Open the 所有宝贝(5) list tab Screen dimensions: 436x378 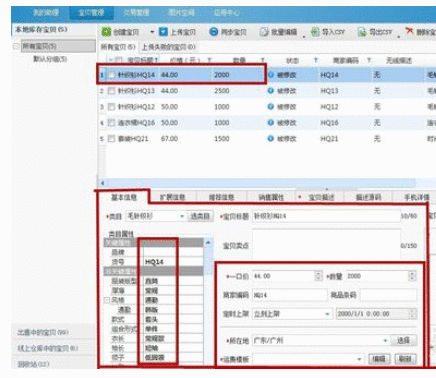[x=118, y=47]
